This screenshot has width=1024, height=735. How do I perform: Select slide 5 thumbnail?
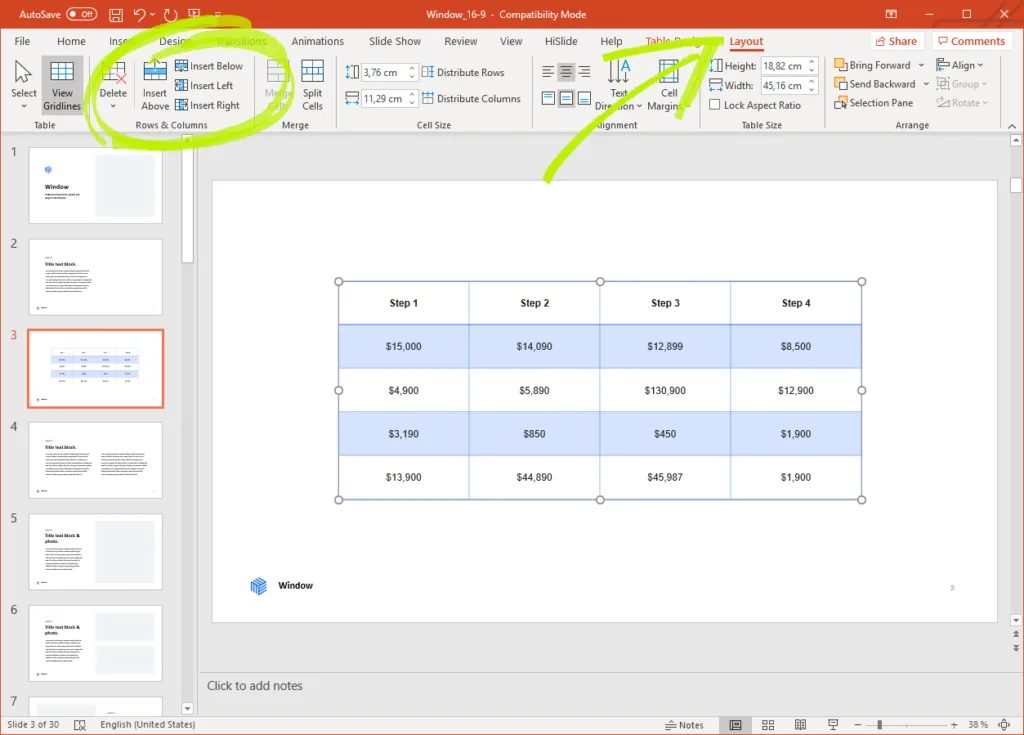[95, 551]
